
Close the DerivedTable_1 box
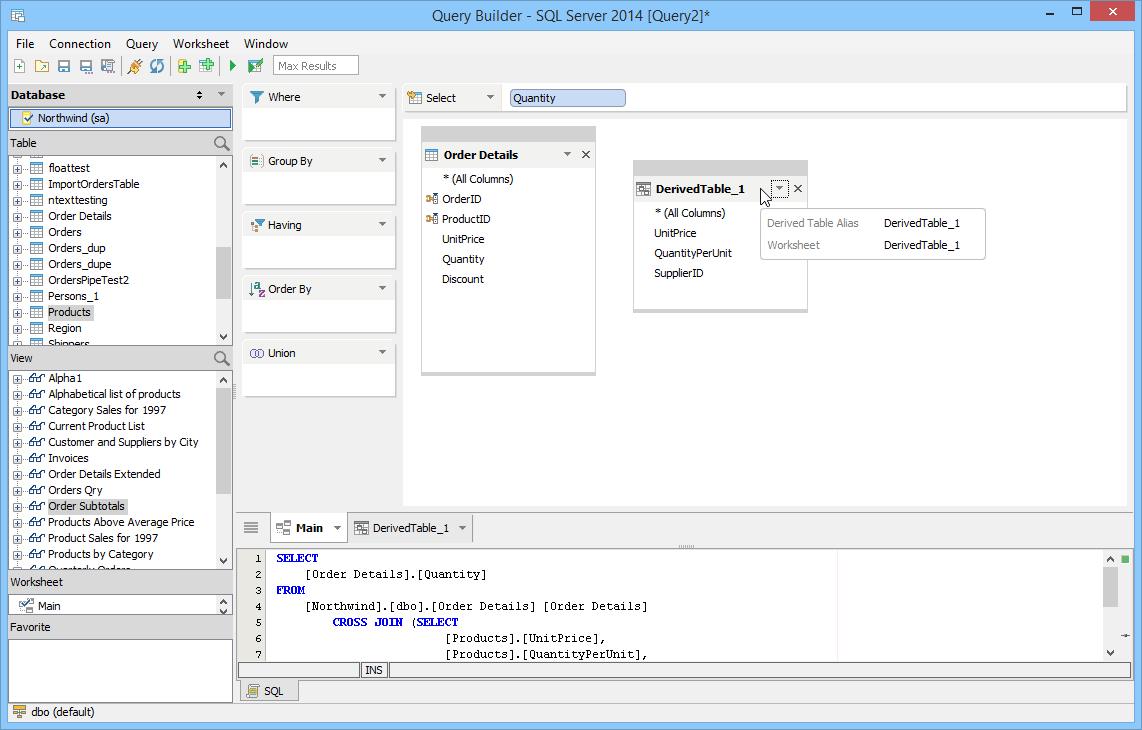tap(798, 189)
